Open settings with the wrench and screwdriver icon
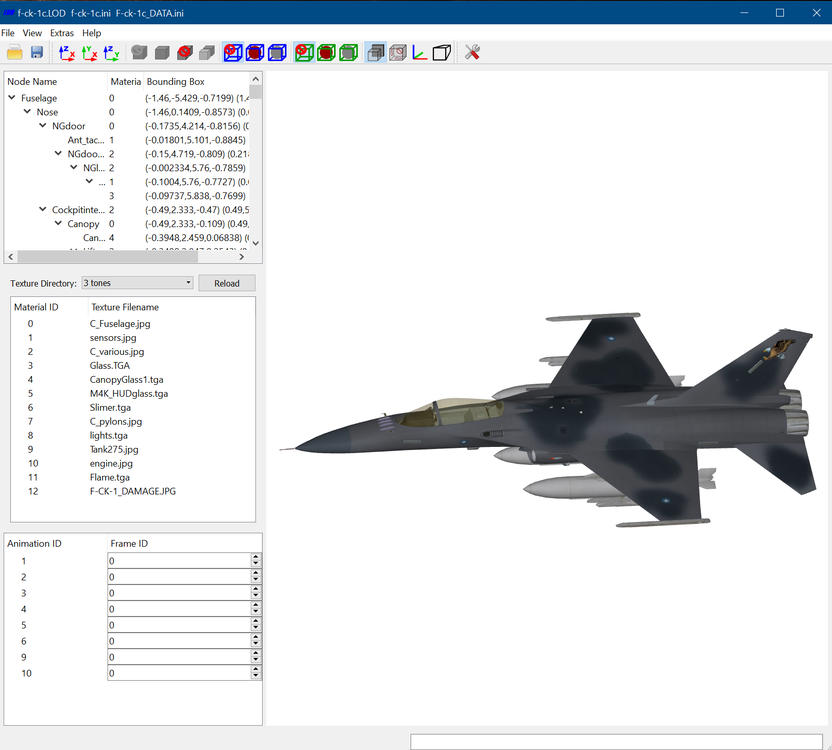The image size is (832, 750). (472, 53)
